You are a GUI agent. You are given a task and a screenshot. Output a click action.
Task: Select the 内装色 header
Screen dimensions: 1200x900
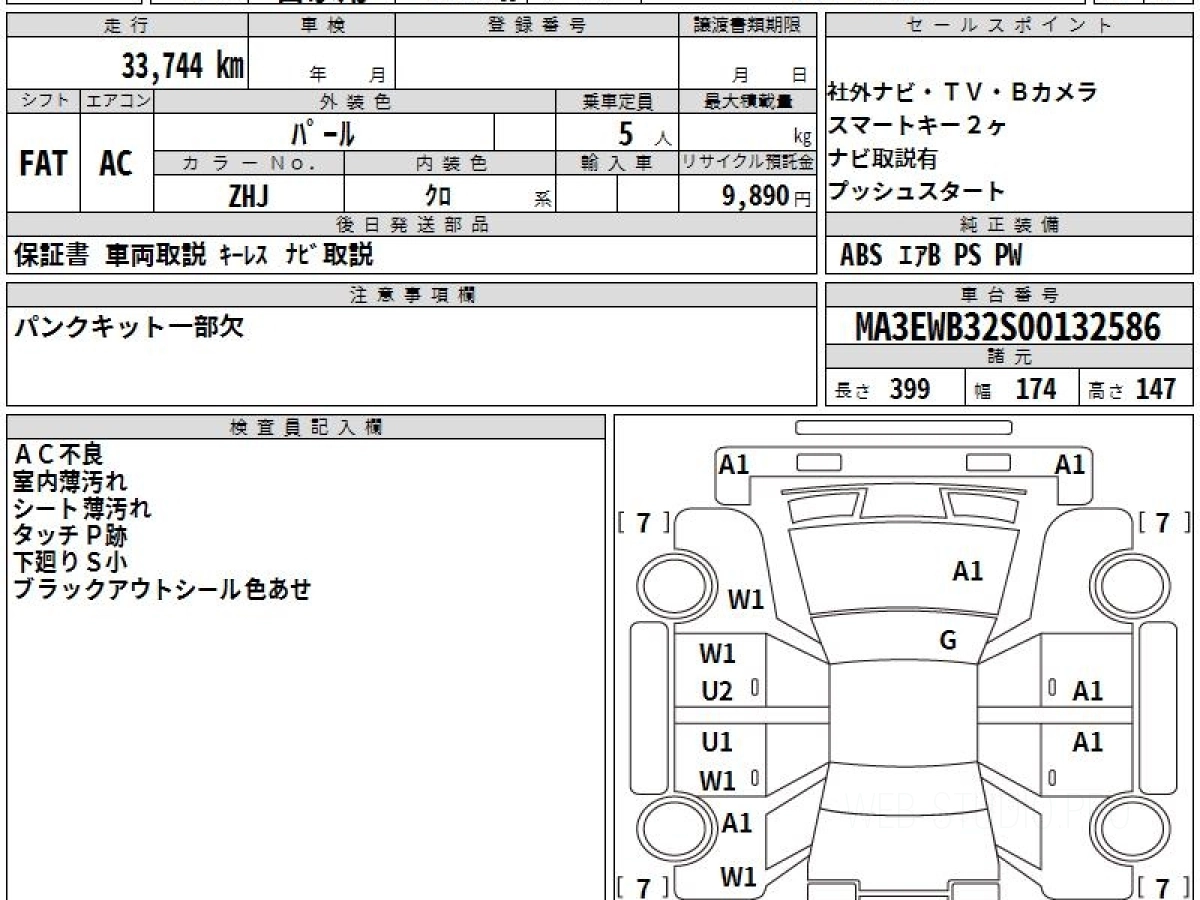pyautogui.click(x=450, y=163)
